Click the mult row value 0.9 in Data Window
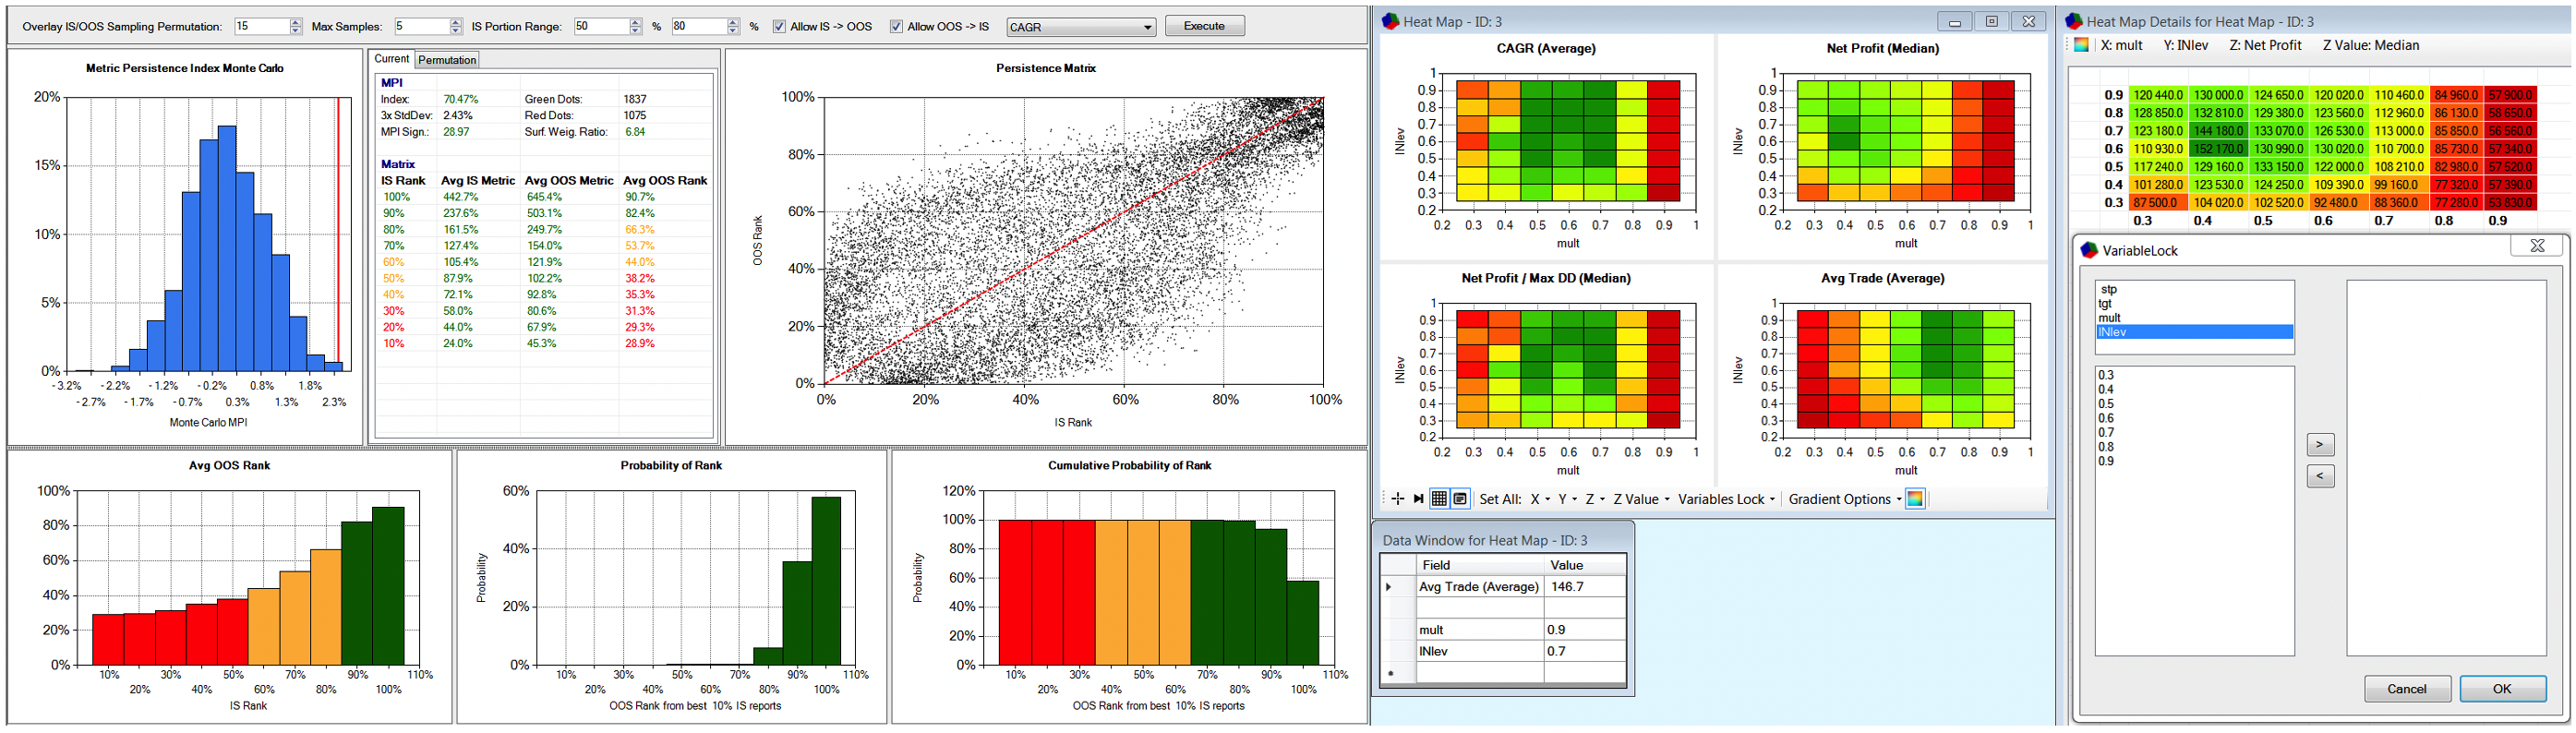The image size is (2576, 733). coord(1584,630)
